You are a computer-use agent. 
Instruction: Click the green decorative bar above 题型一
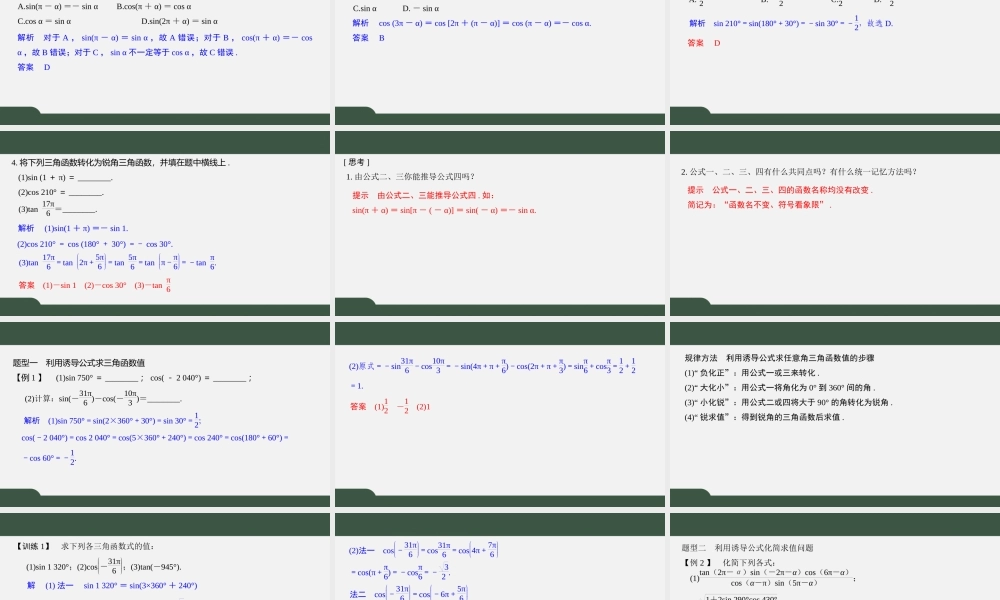165,334
